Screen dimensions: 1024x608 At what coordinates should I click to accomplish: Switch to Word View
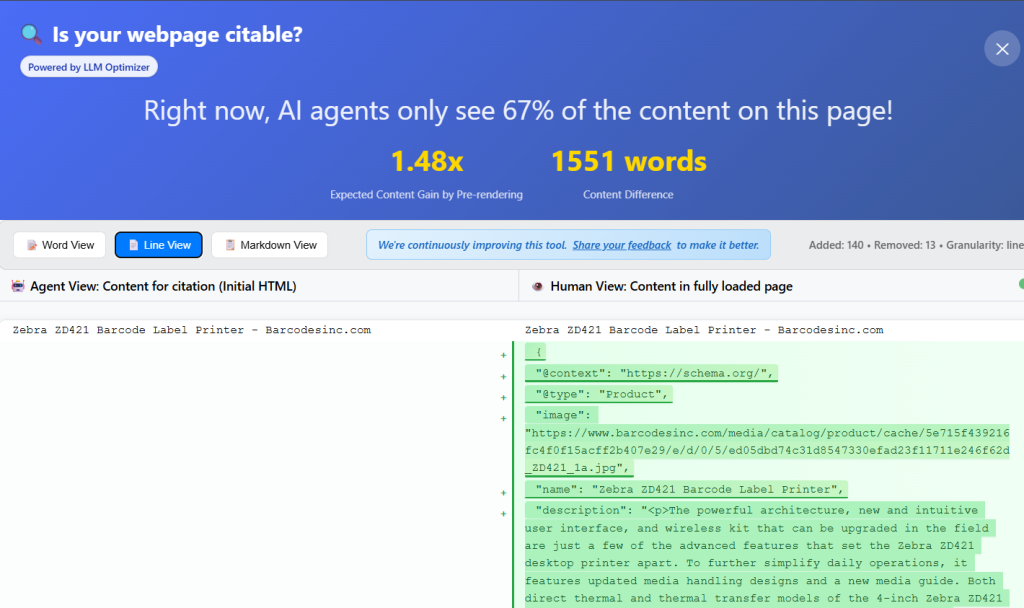(59, 245)
